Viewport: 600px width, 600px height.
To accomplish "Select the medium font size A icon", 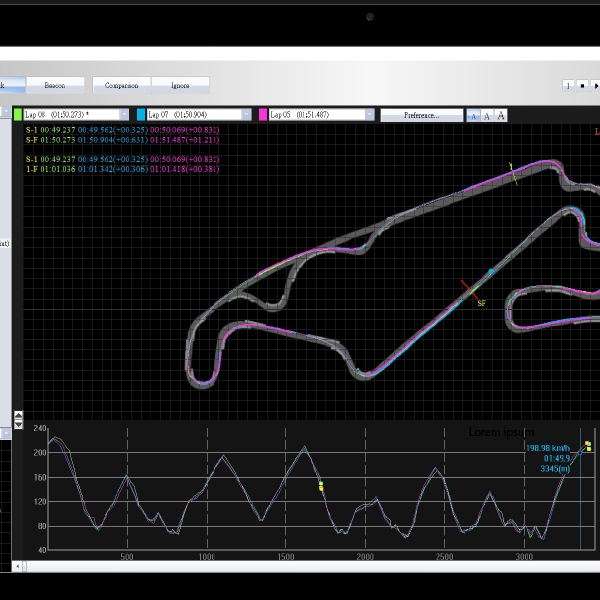I will pyautogui.click(x=487, y=115).
